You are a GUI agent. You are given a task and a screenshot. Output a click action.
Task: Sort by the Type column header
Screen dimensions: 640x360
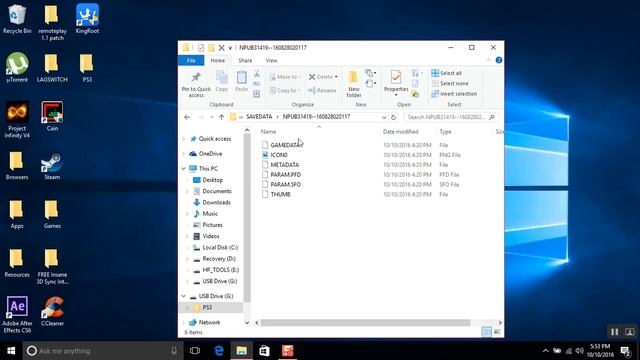(445, 131)
